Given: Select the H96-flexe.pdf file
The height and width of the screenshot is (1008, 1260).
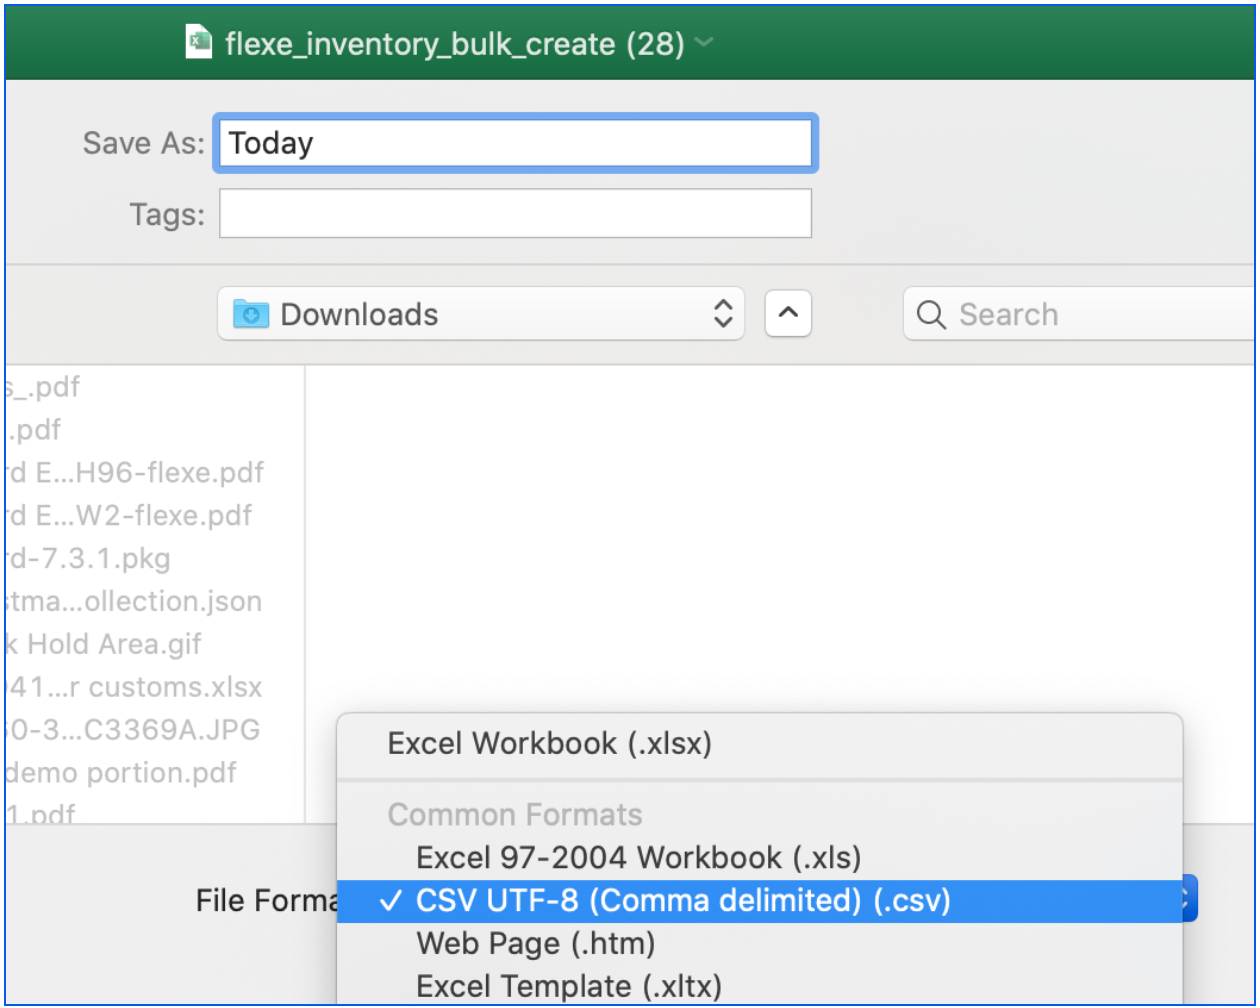Looking at the screenshot, I should (134, 472).
